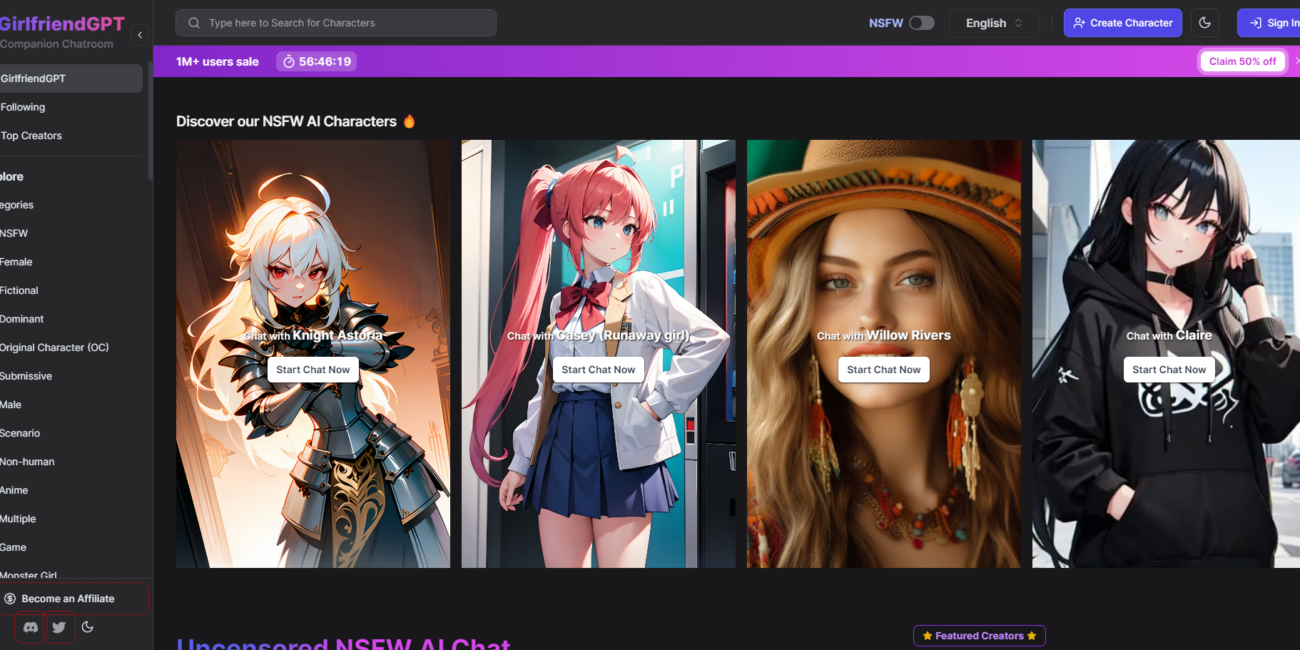Click the search magnifier icon
This screenshot has width=1300, height=650.
click(194, 23)
